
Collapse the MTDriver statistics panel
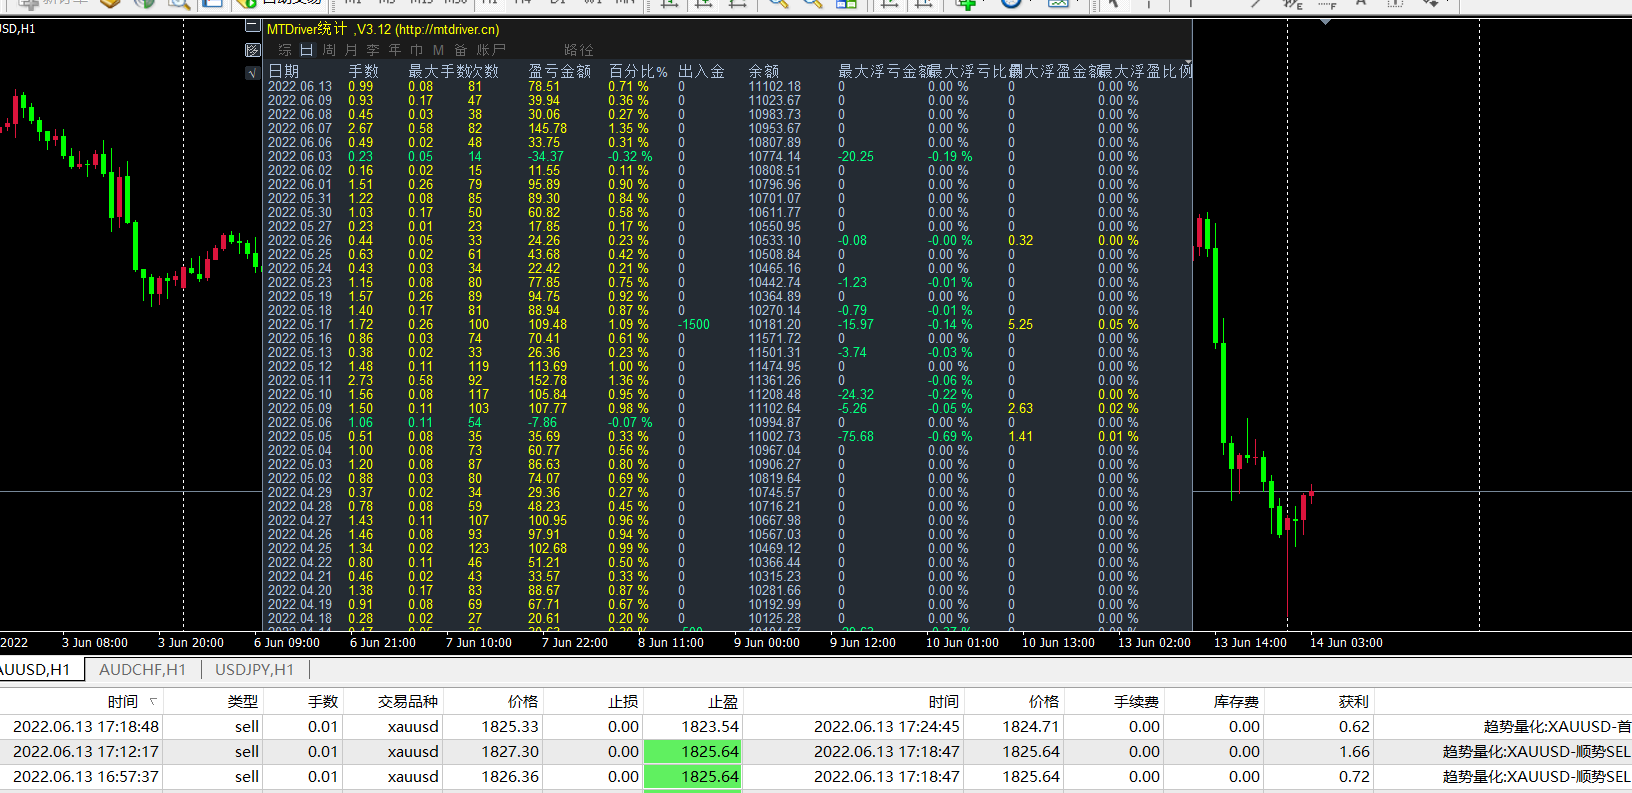pos(253,28)
